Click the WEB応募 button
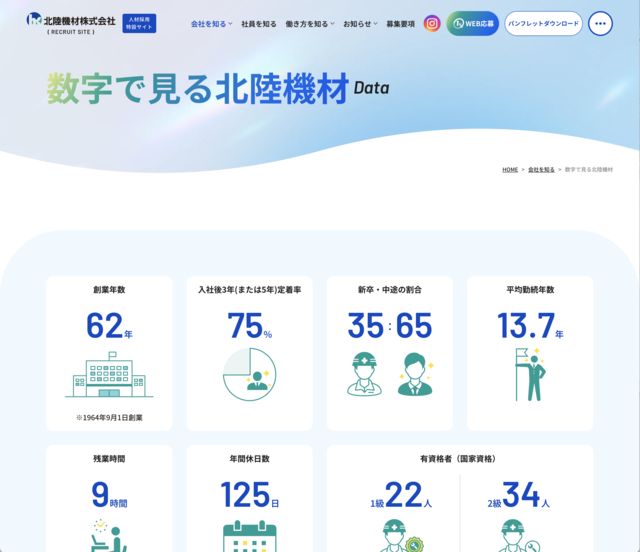 pos(473,23)
